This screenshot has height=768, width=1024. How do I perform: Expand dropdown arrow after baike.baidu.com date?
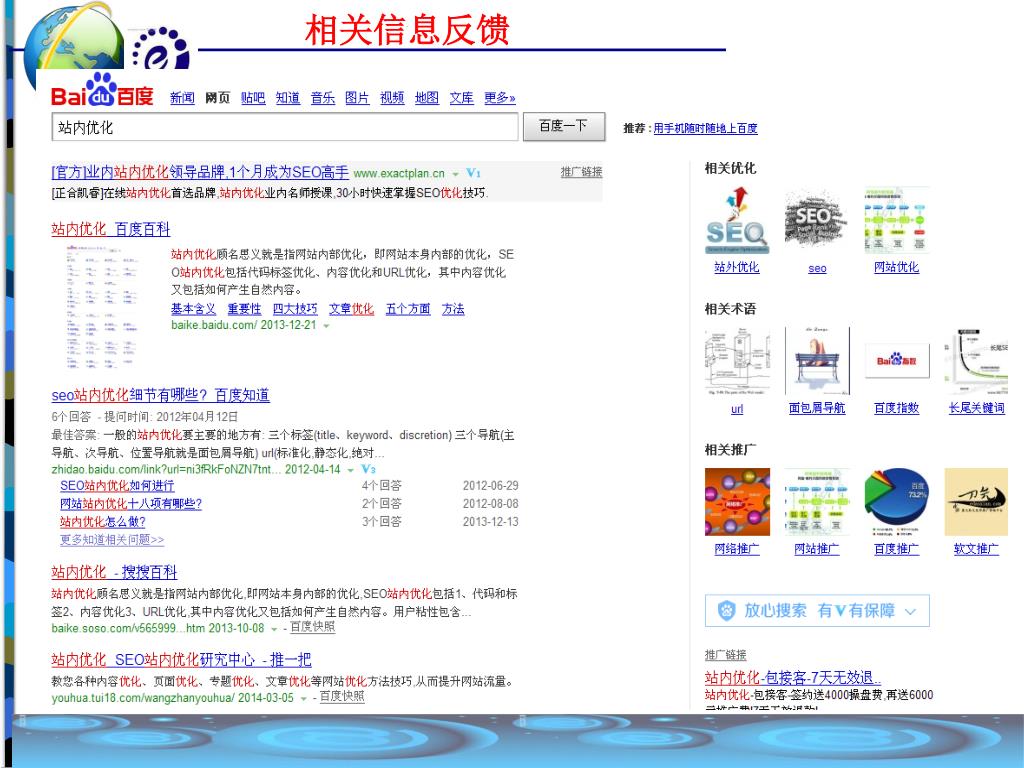[x=326, y=325]
